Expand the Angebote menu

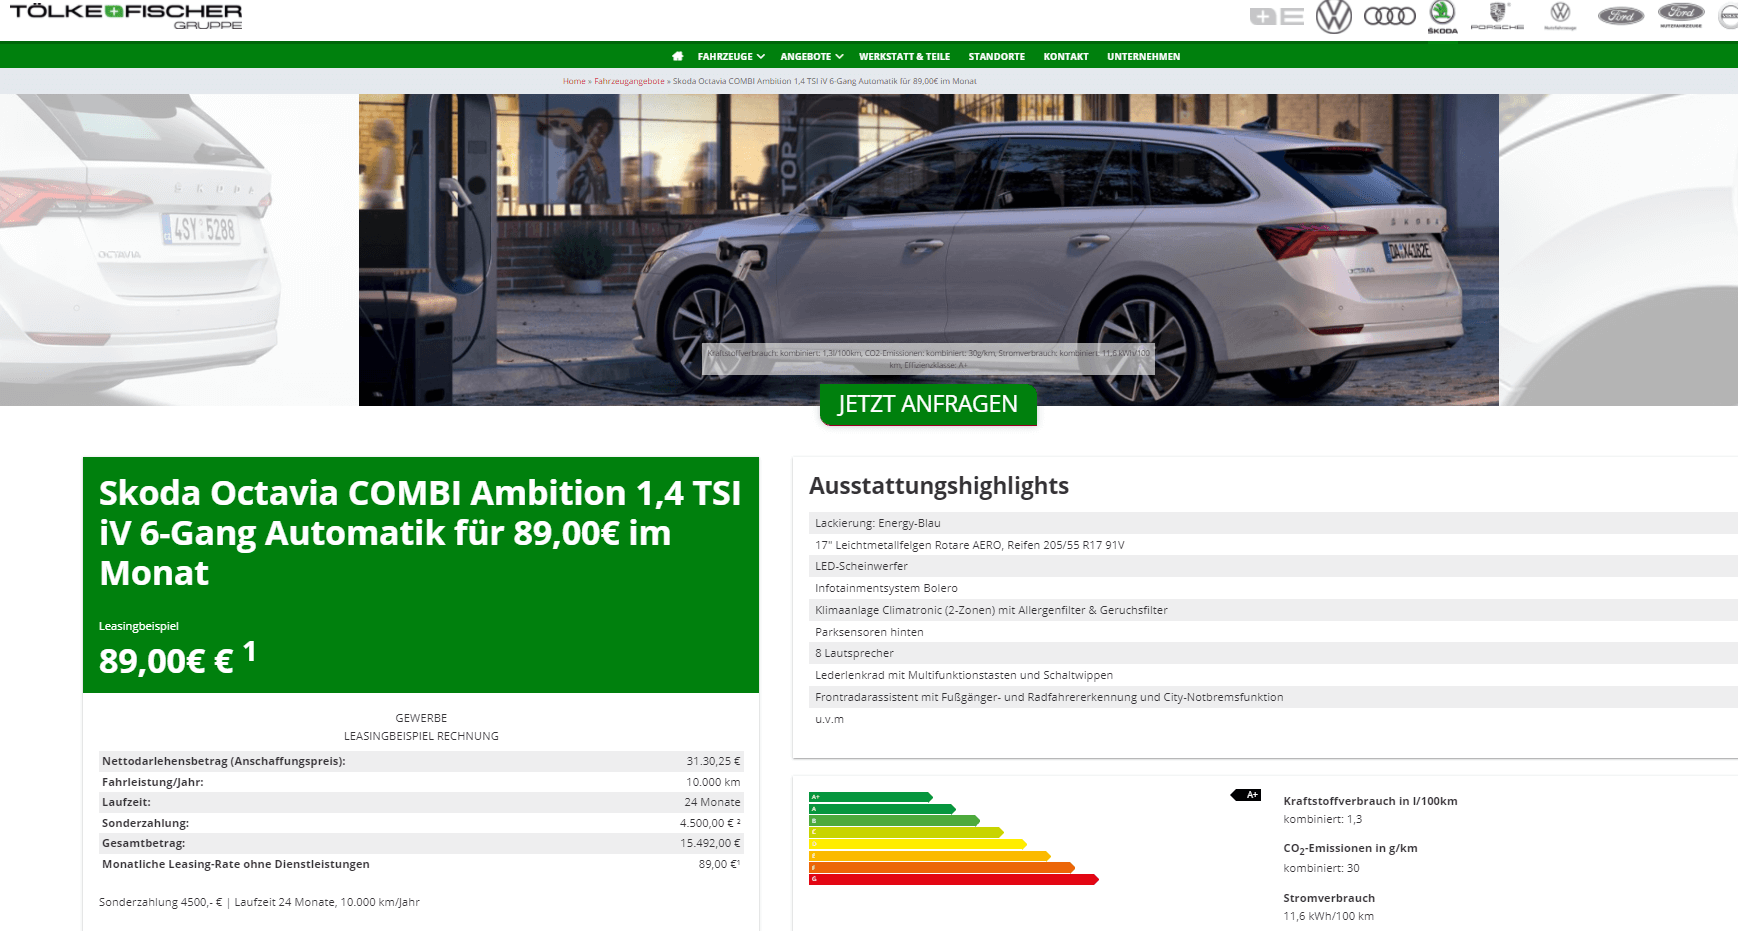point(812,56)
